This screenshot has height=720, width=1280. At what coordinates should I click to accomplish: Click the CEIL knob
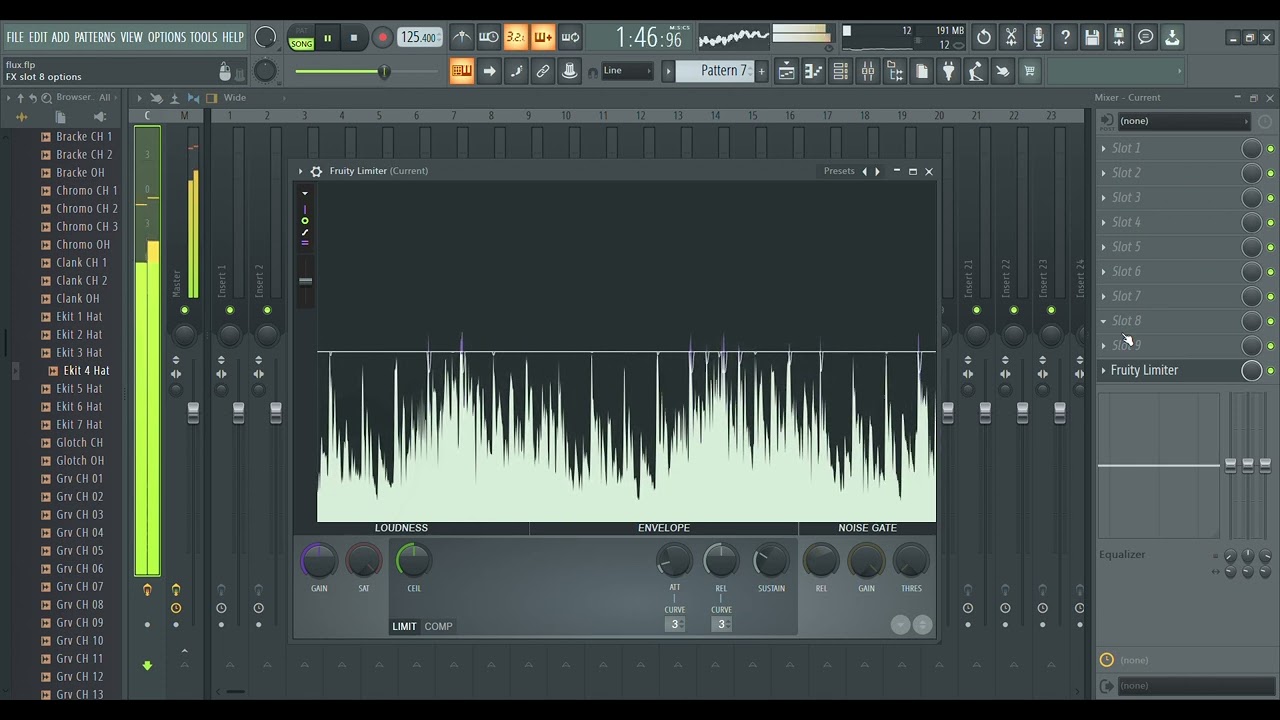(x=413, y=561)
